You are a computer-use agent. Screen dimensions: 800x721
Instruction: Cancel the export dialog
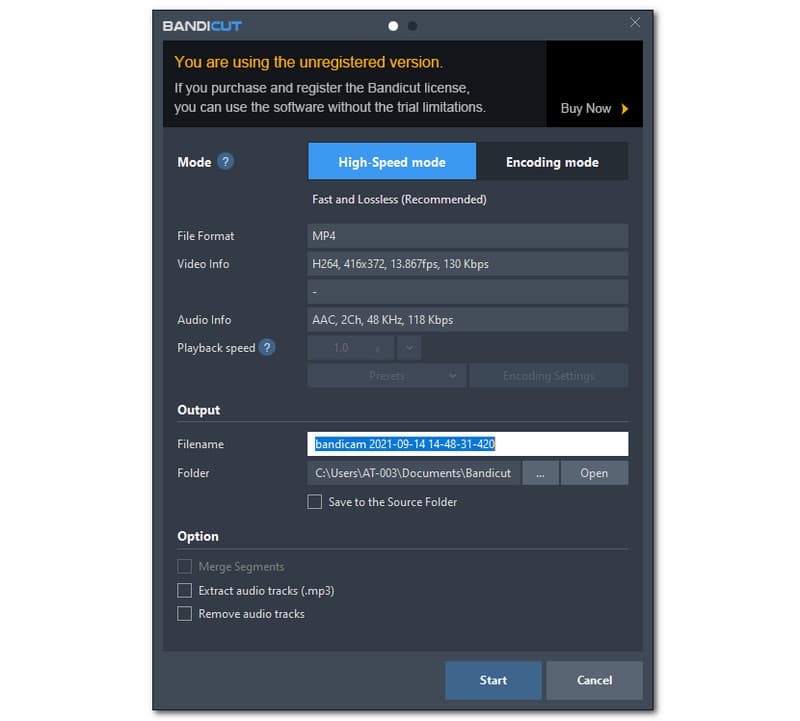(x=594, y=680)
